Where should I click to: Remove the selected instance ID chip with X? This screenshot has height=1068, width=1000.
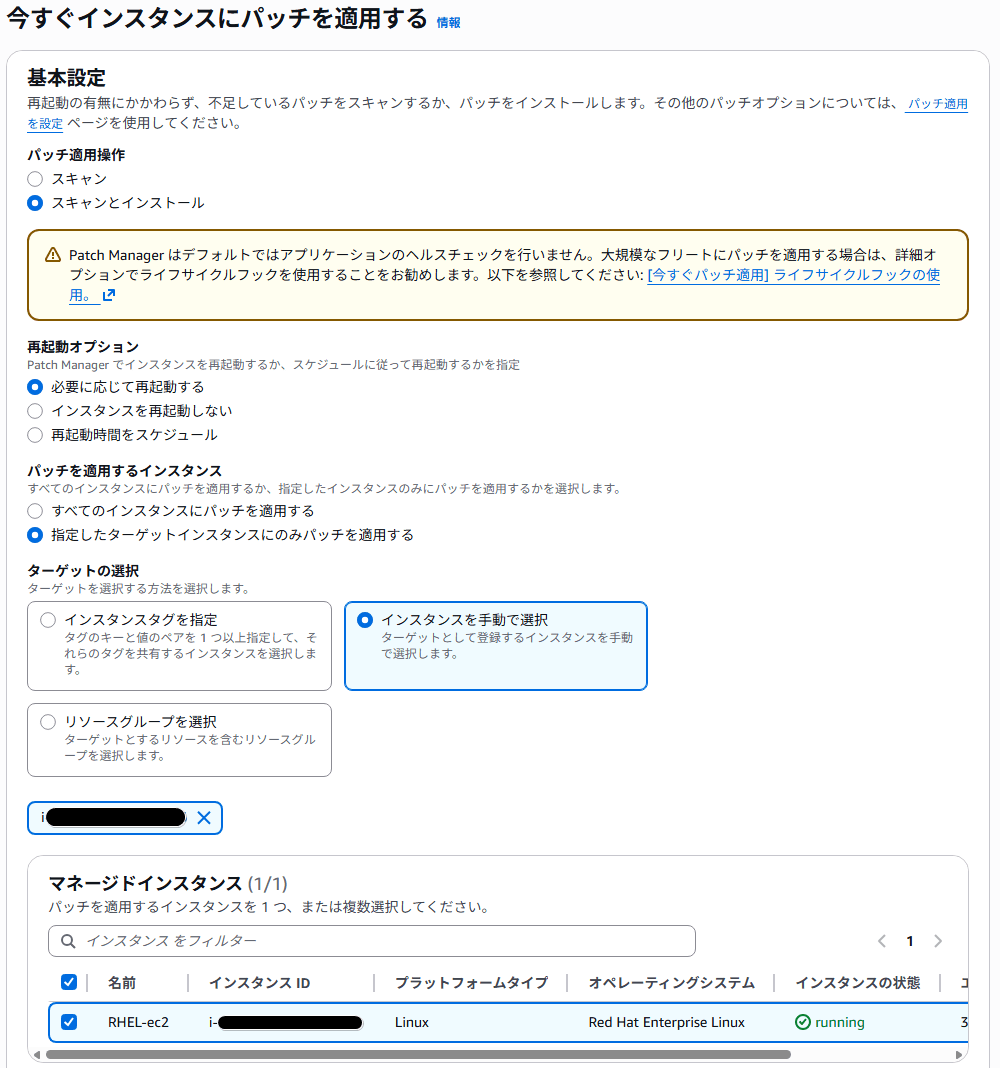coord(204,818)
